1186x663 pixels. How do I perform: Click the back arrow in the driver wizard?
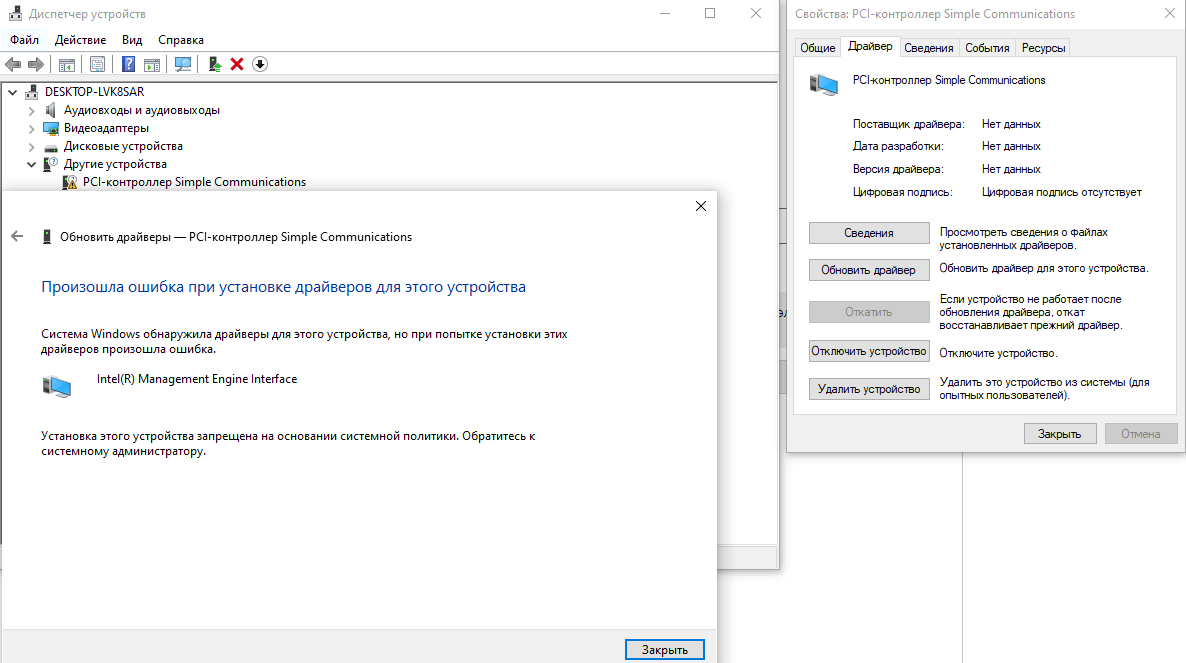pyautogui.click(x=17, y=236)
